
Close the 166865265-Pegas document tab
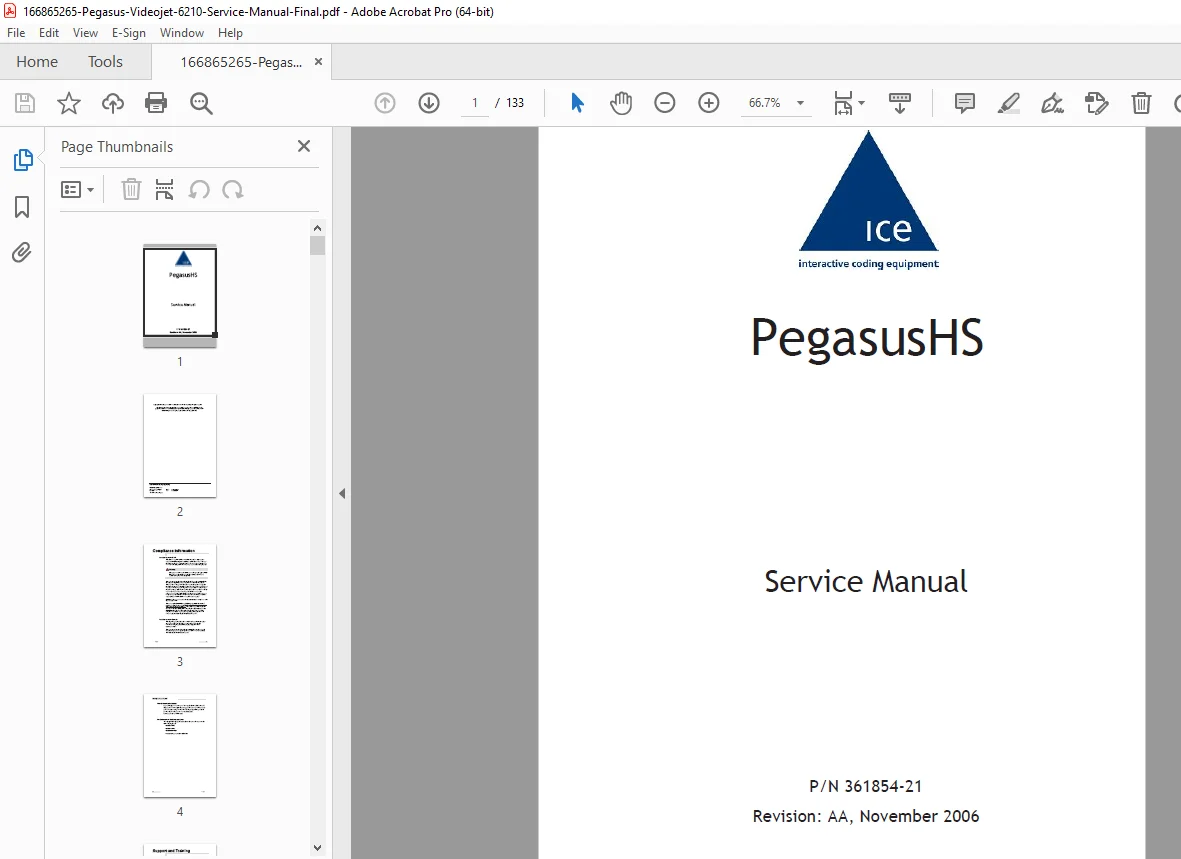[x=319, y=62]
